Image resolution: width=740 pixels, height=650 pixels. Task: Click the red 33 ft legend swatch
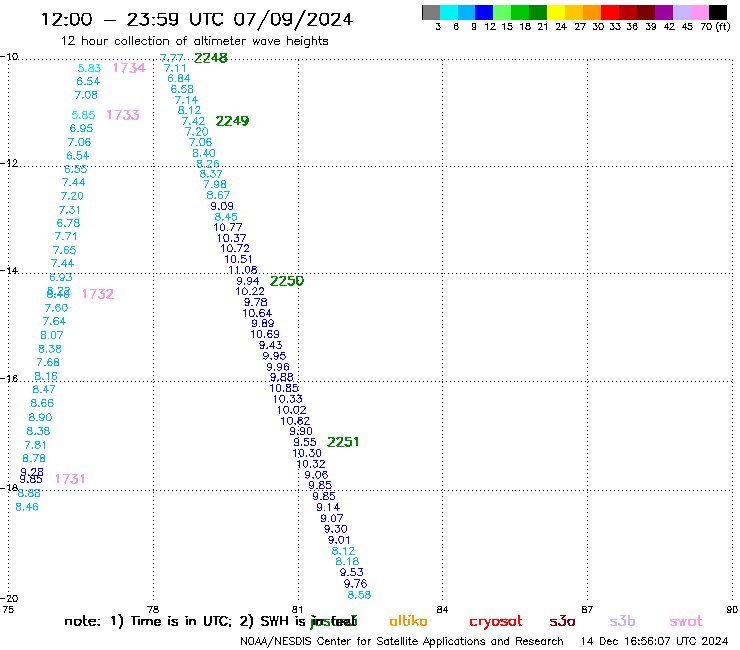[x=609, y=13]
